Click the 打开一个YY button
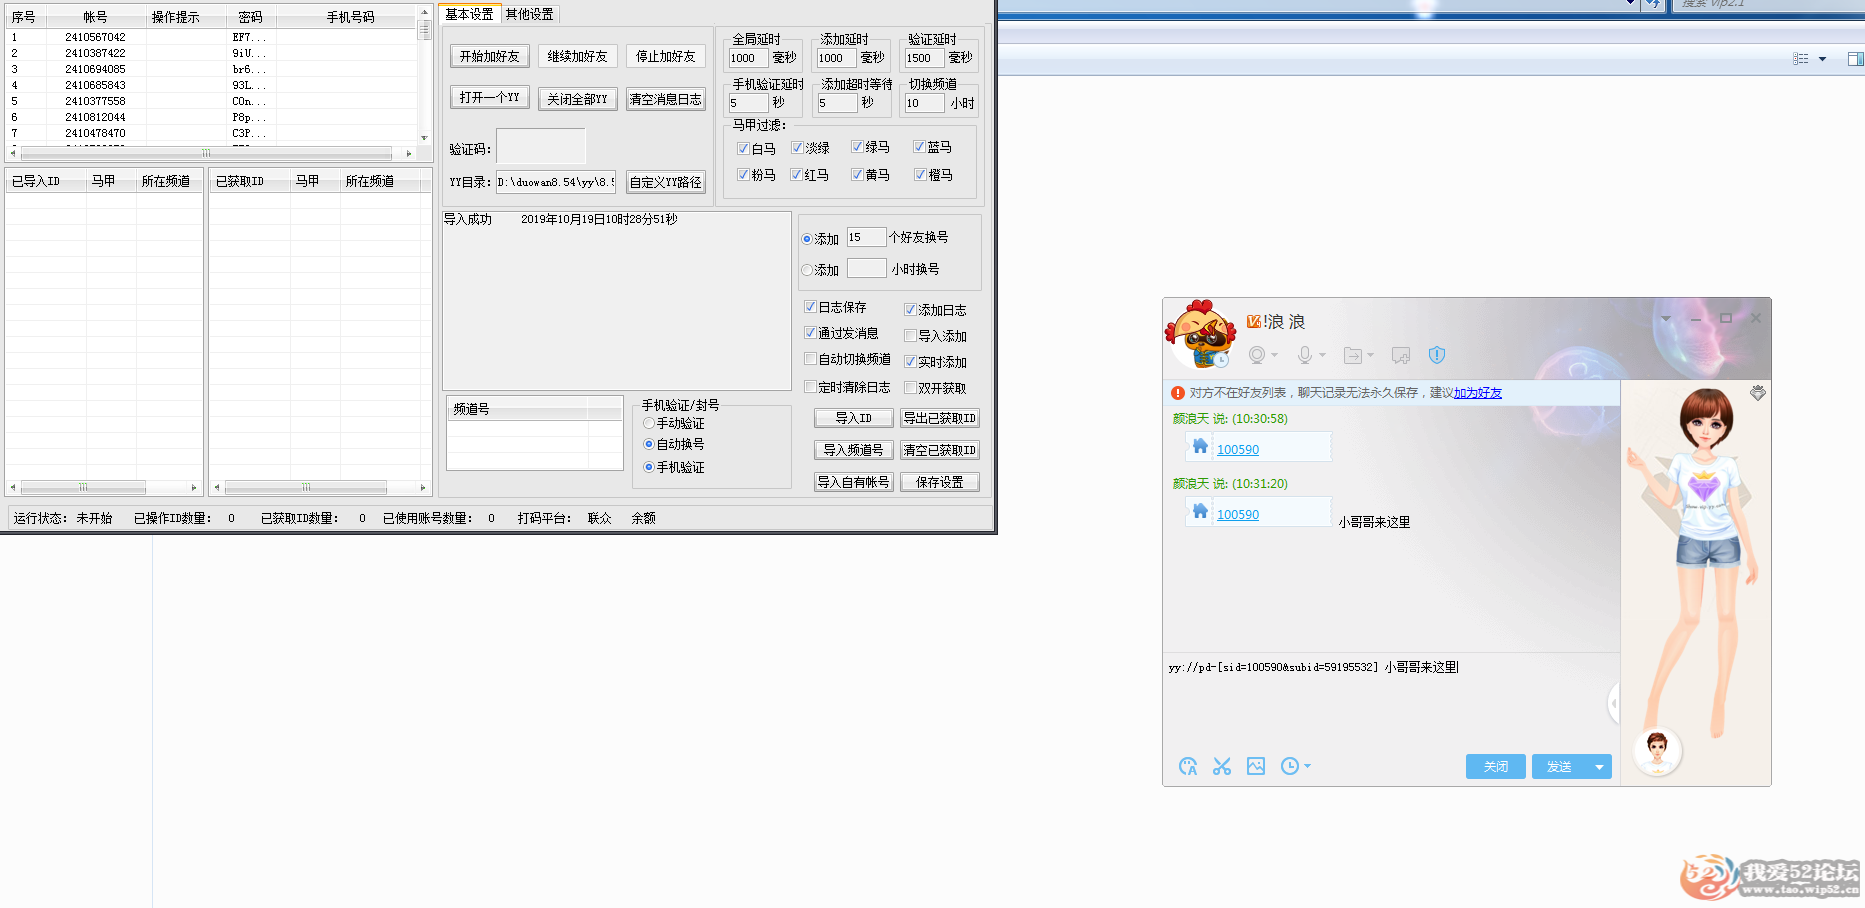The height and width of the screenshot is (908, 1865). coord(490,97)
